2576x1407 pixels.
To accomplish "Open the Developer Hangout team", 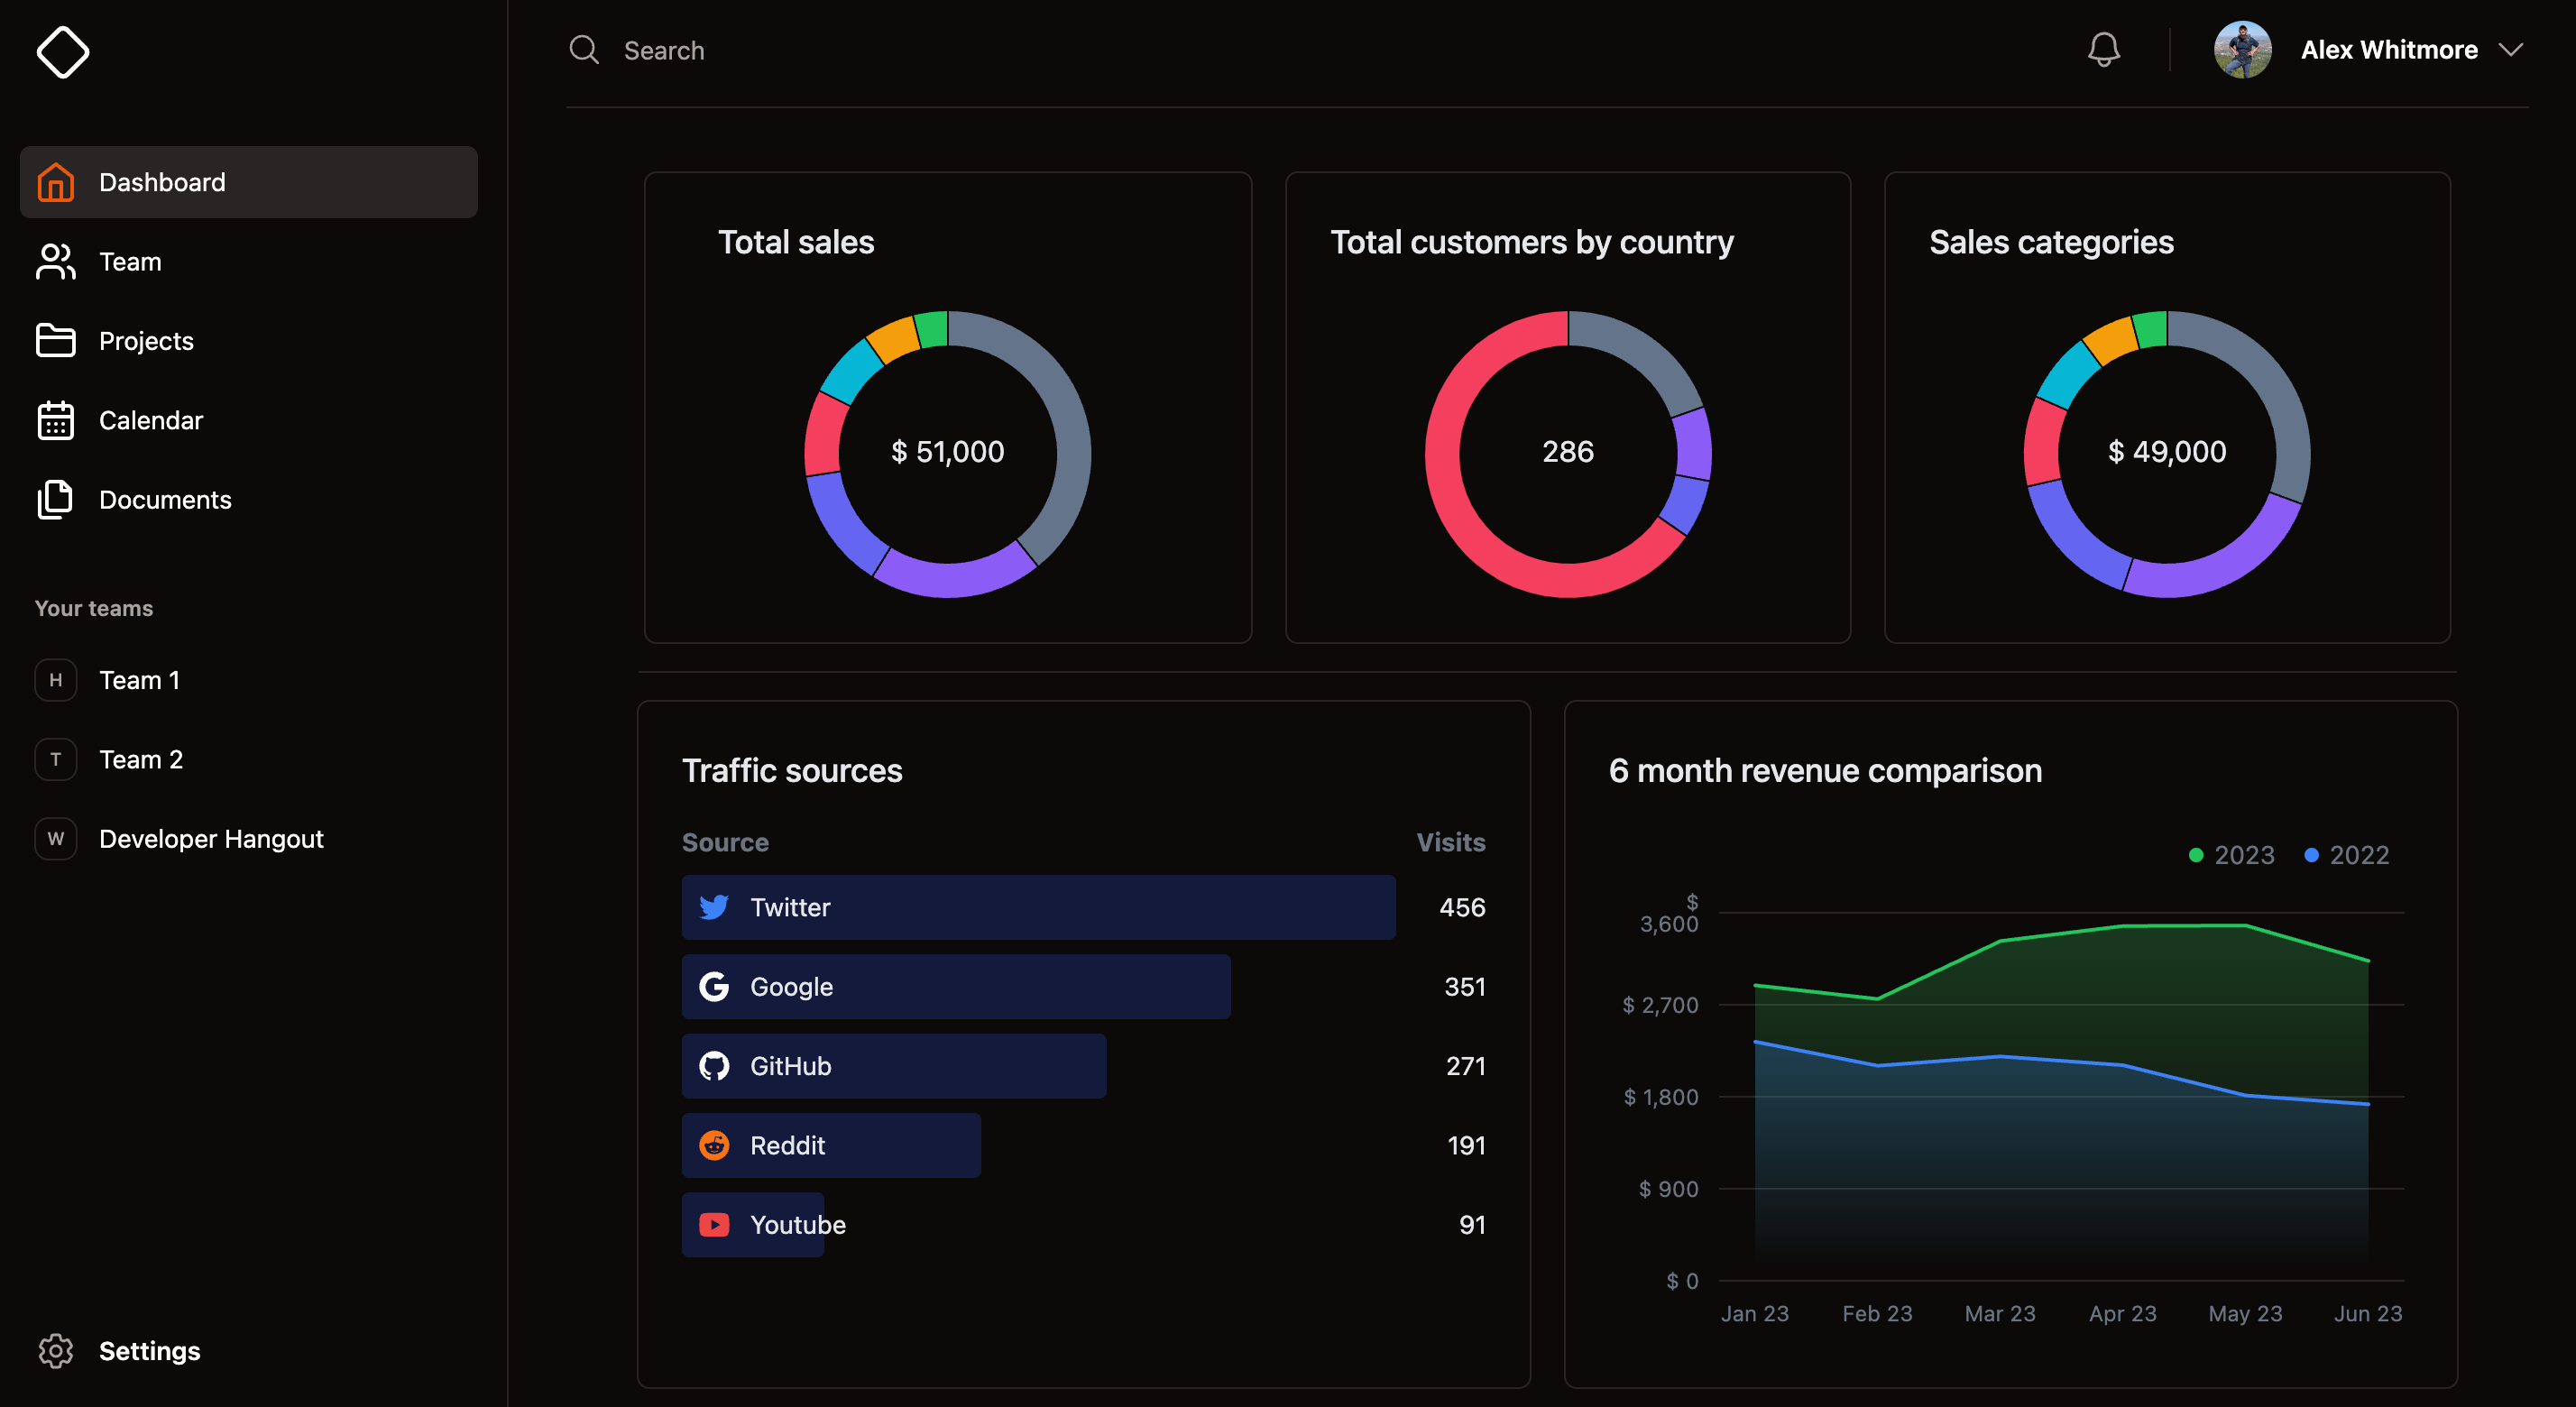I will pyautogui.click(x=211, y=838).
